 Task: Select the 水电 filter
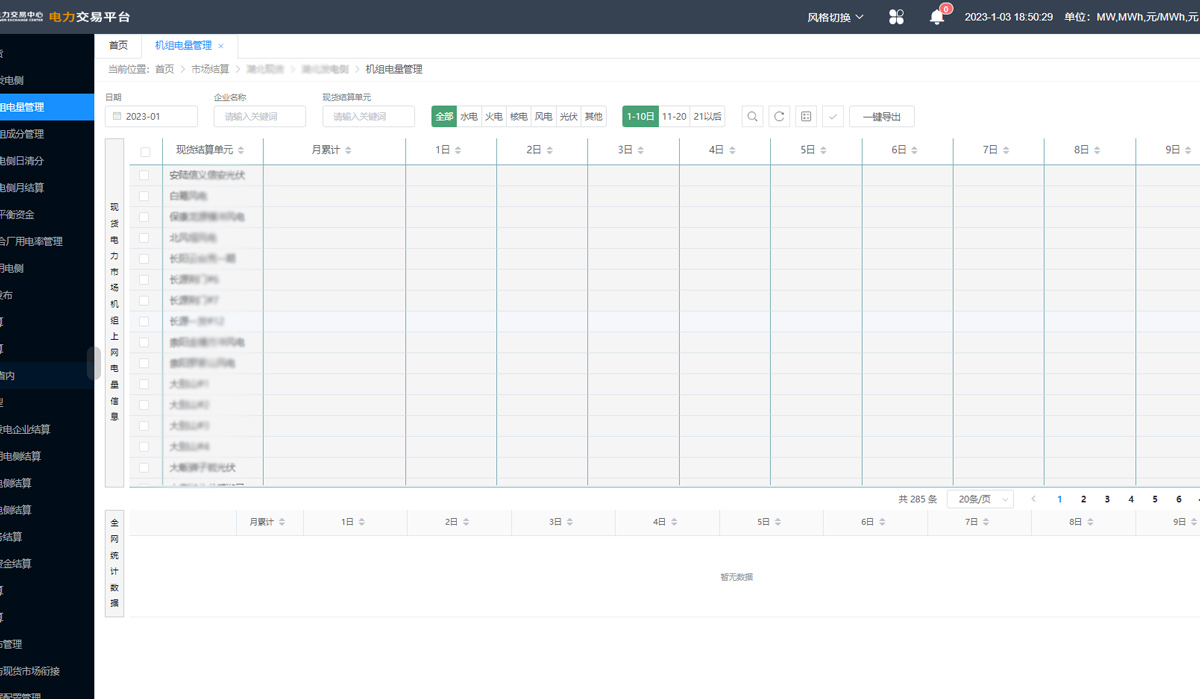[x=469, y=116]
